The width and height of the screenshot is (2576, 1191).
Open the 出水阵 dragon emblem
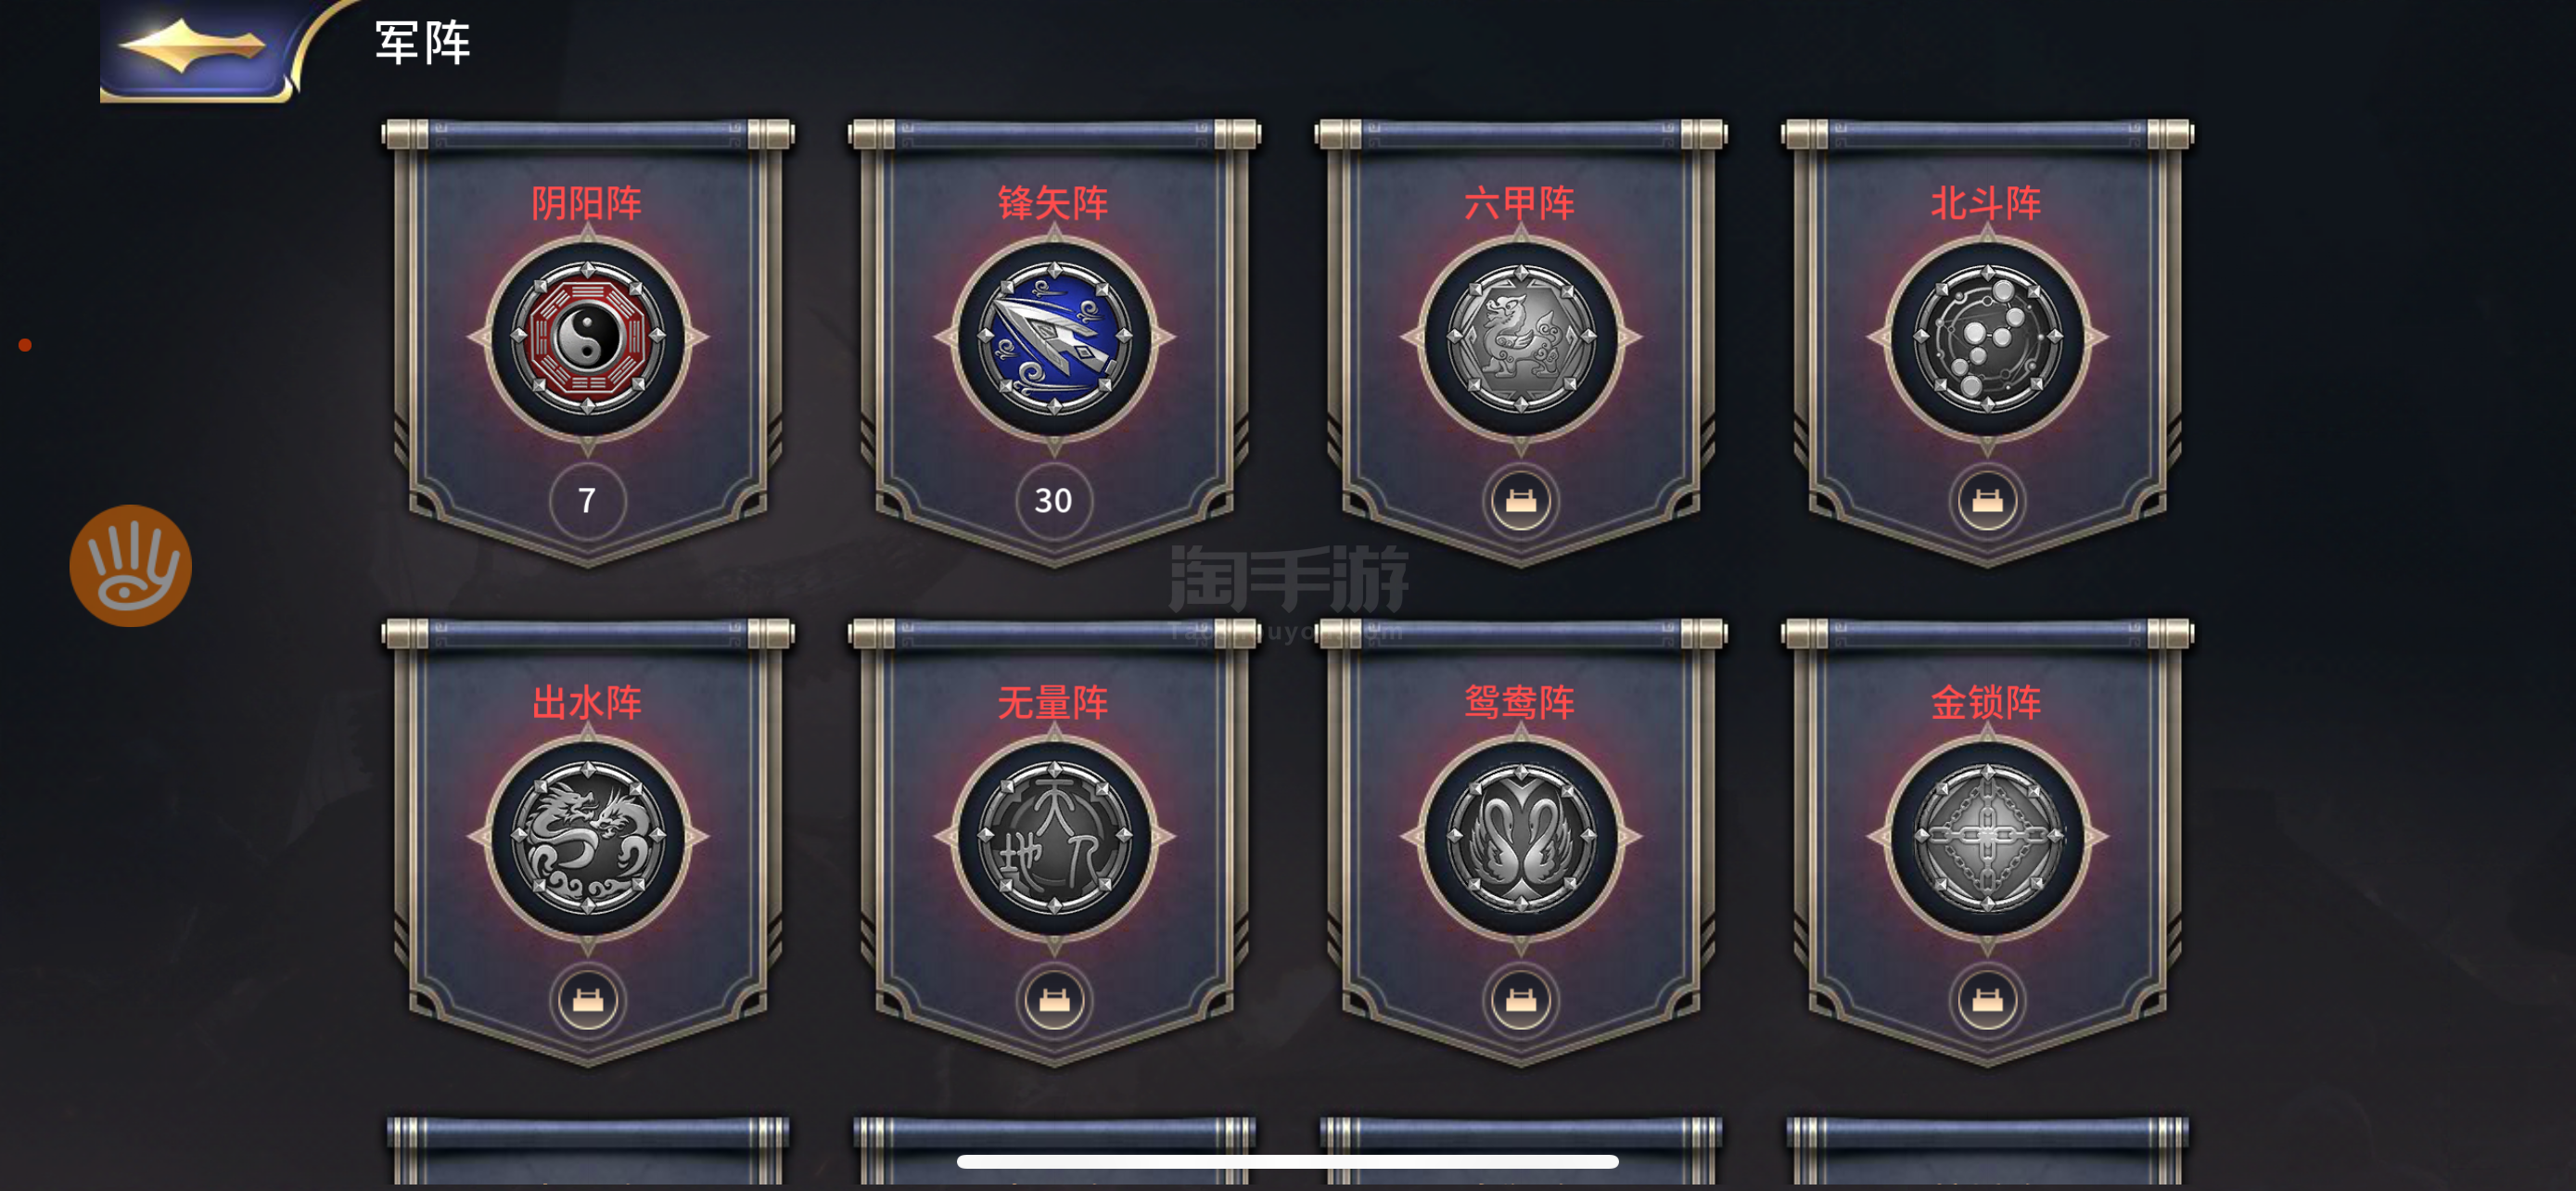[588, 836]
